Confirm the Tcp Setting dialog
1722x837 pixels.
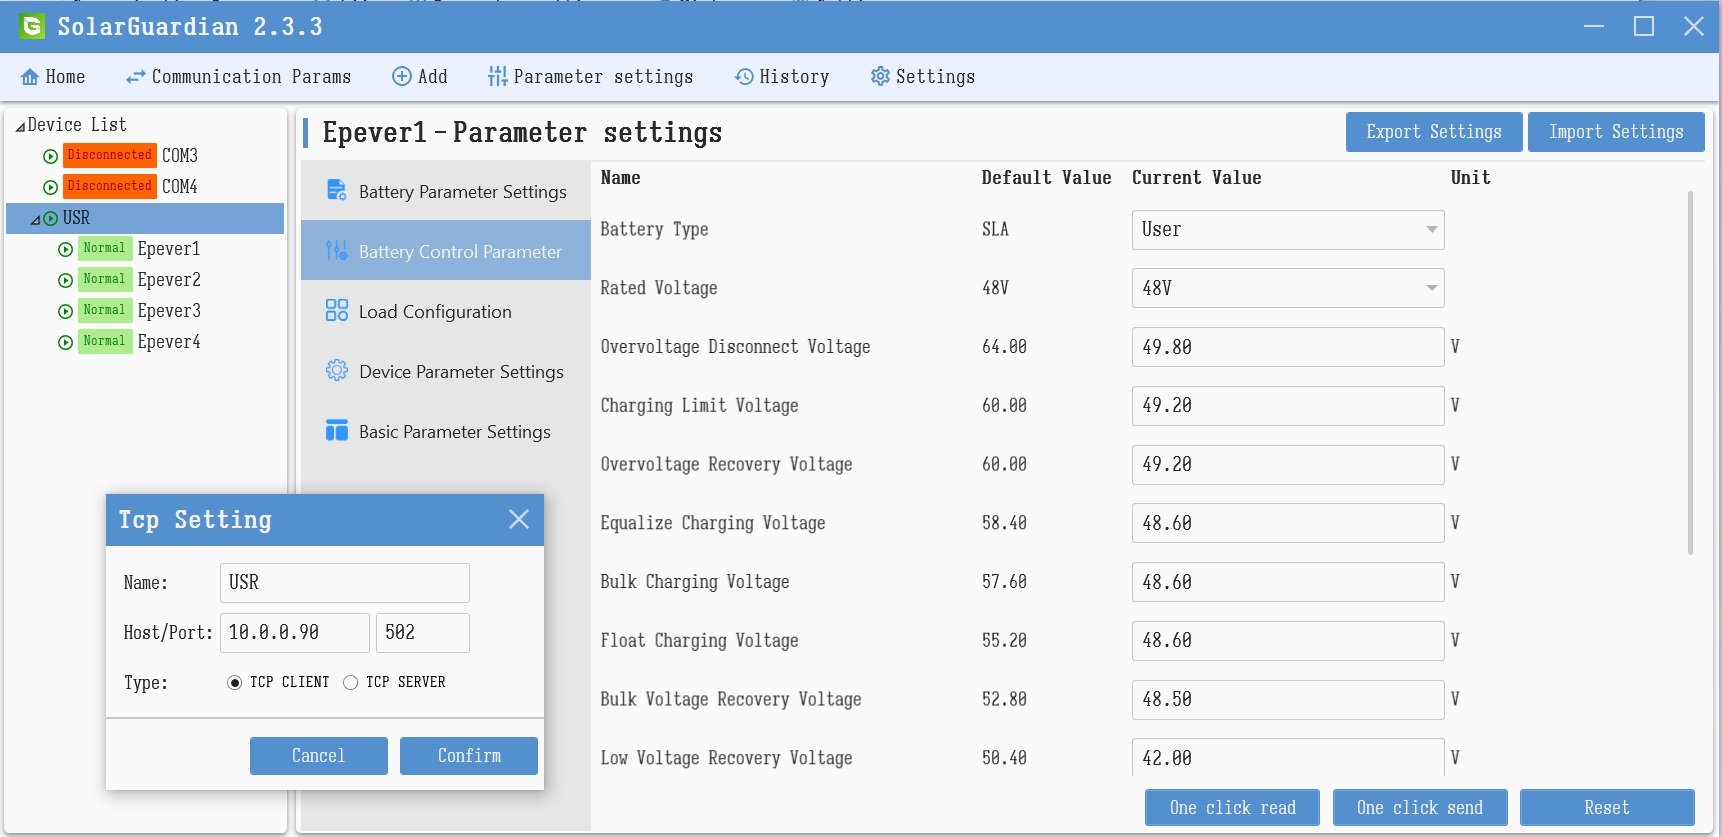pos(468,756)
